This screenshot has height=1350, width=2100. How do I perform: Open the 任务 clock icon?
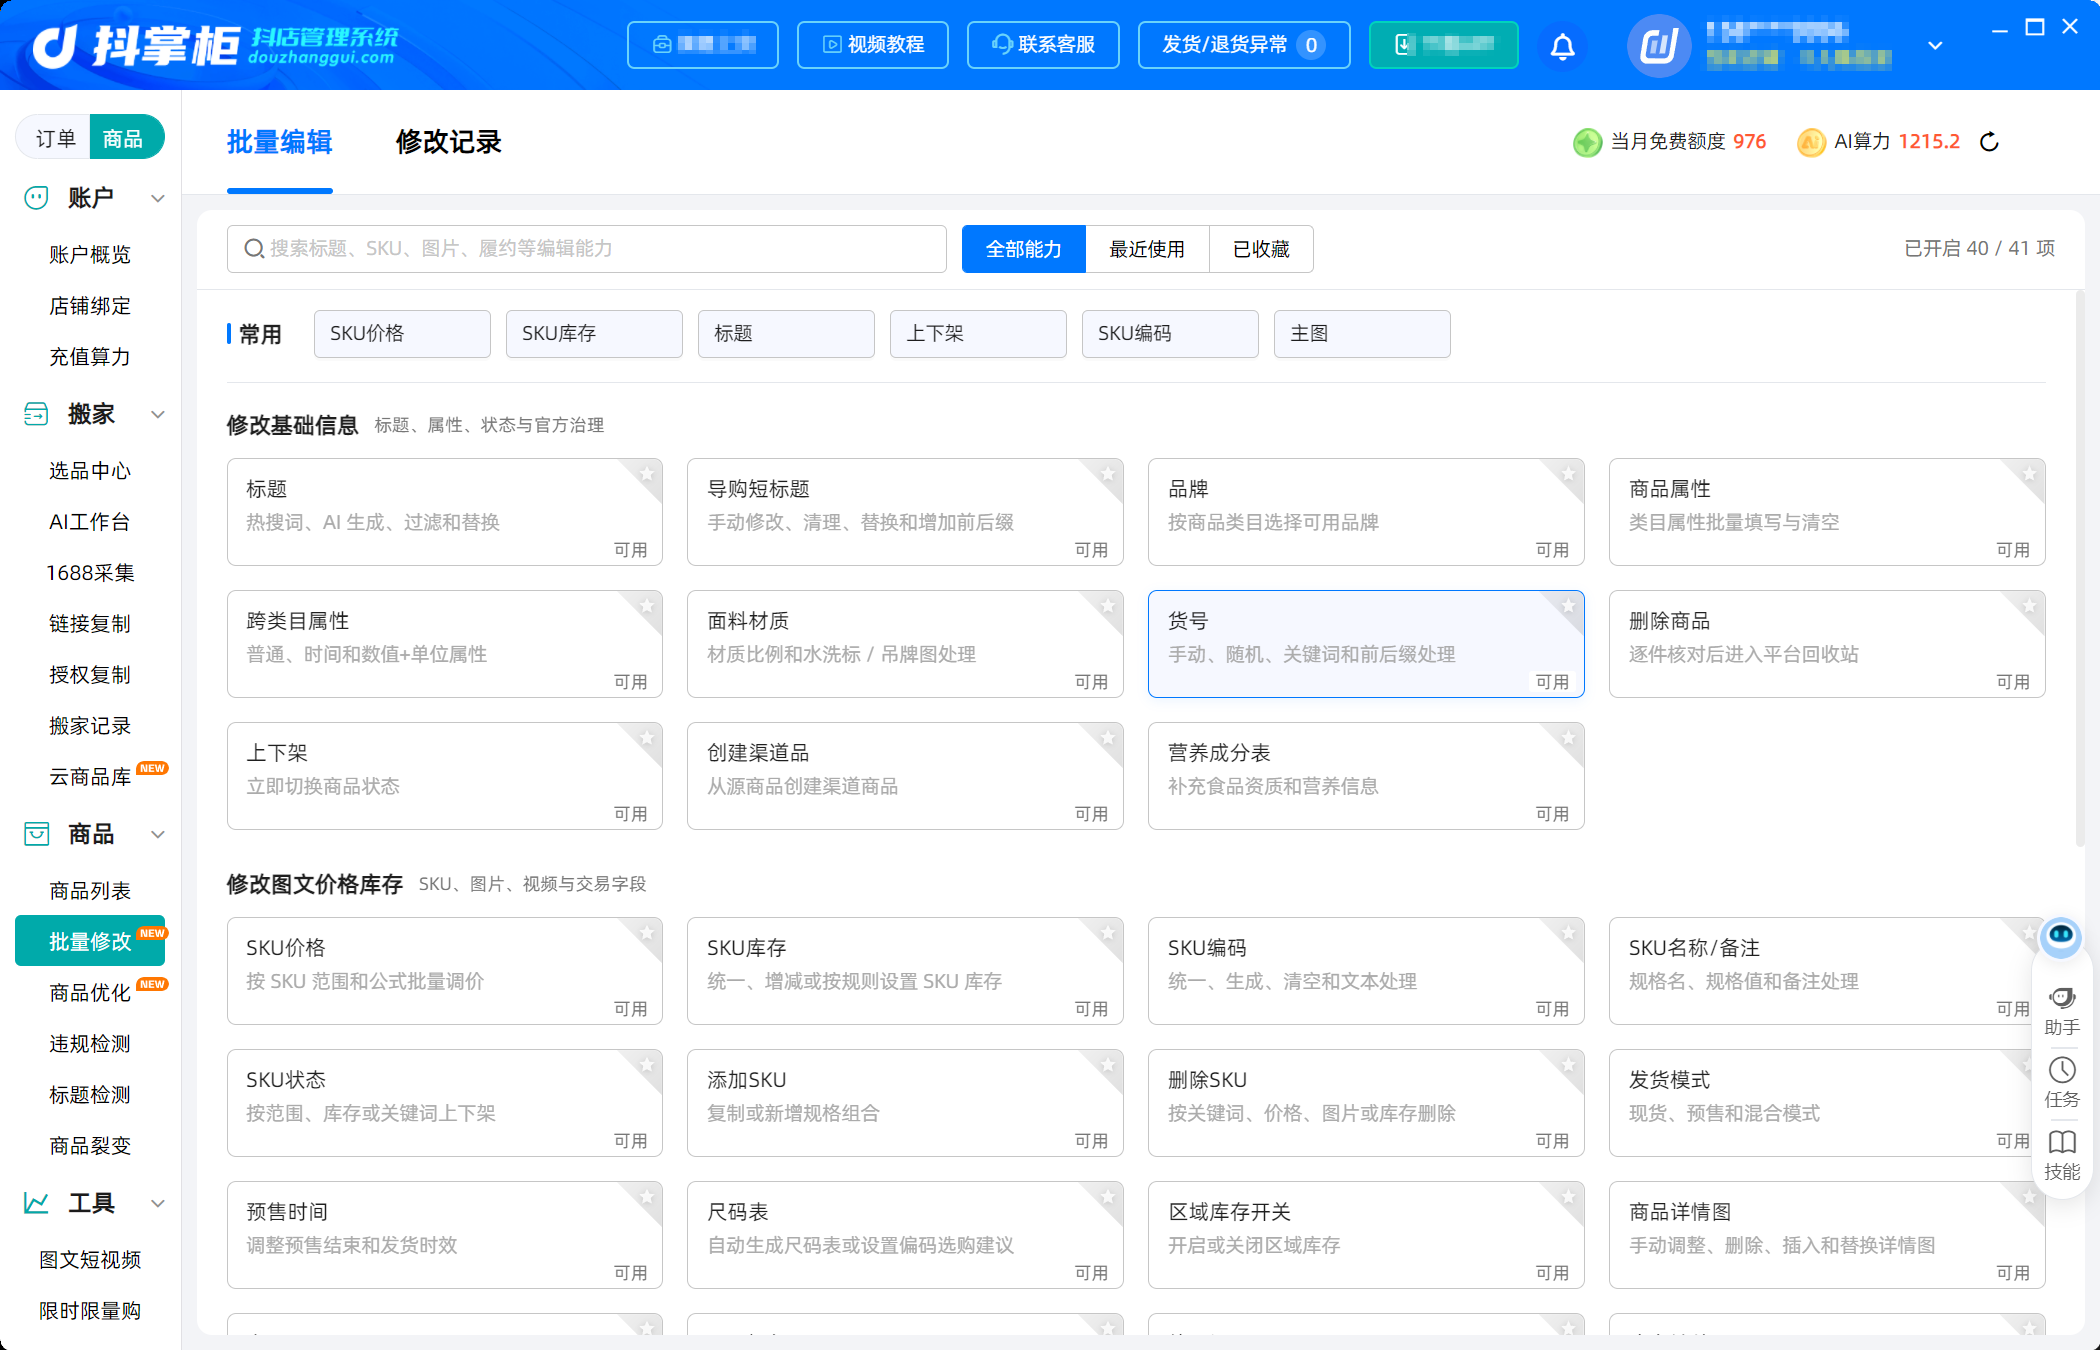2061,1082
